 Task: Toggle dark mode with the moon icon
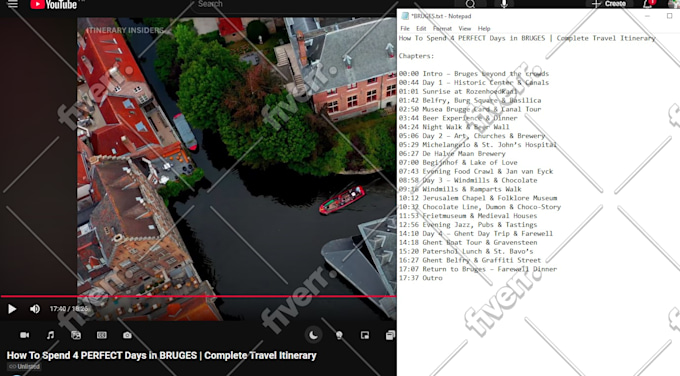(313, 335)
